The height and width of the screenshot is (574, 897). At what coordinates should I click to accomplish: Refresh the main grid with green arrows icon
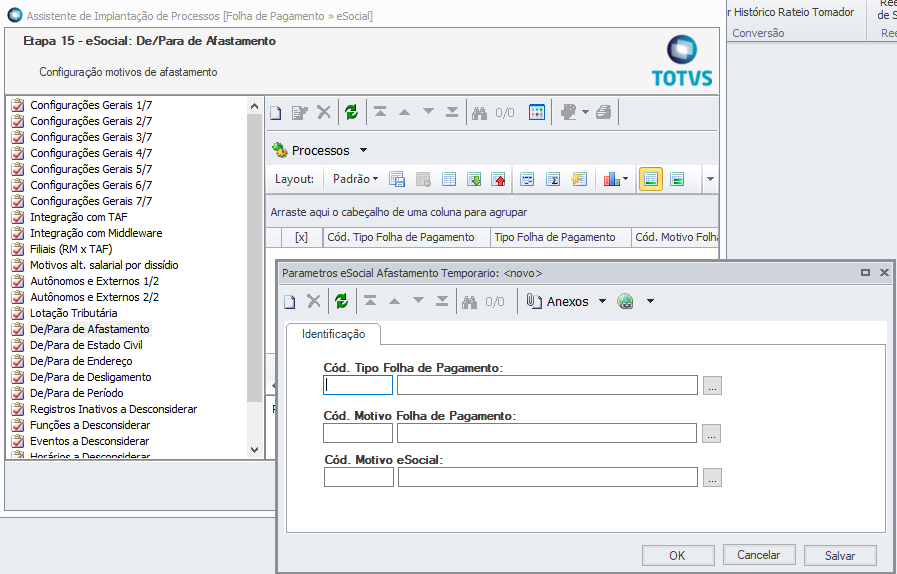coord(351,112)
